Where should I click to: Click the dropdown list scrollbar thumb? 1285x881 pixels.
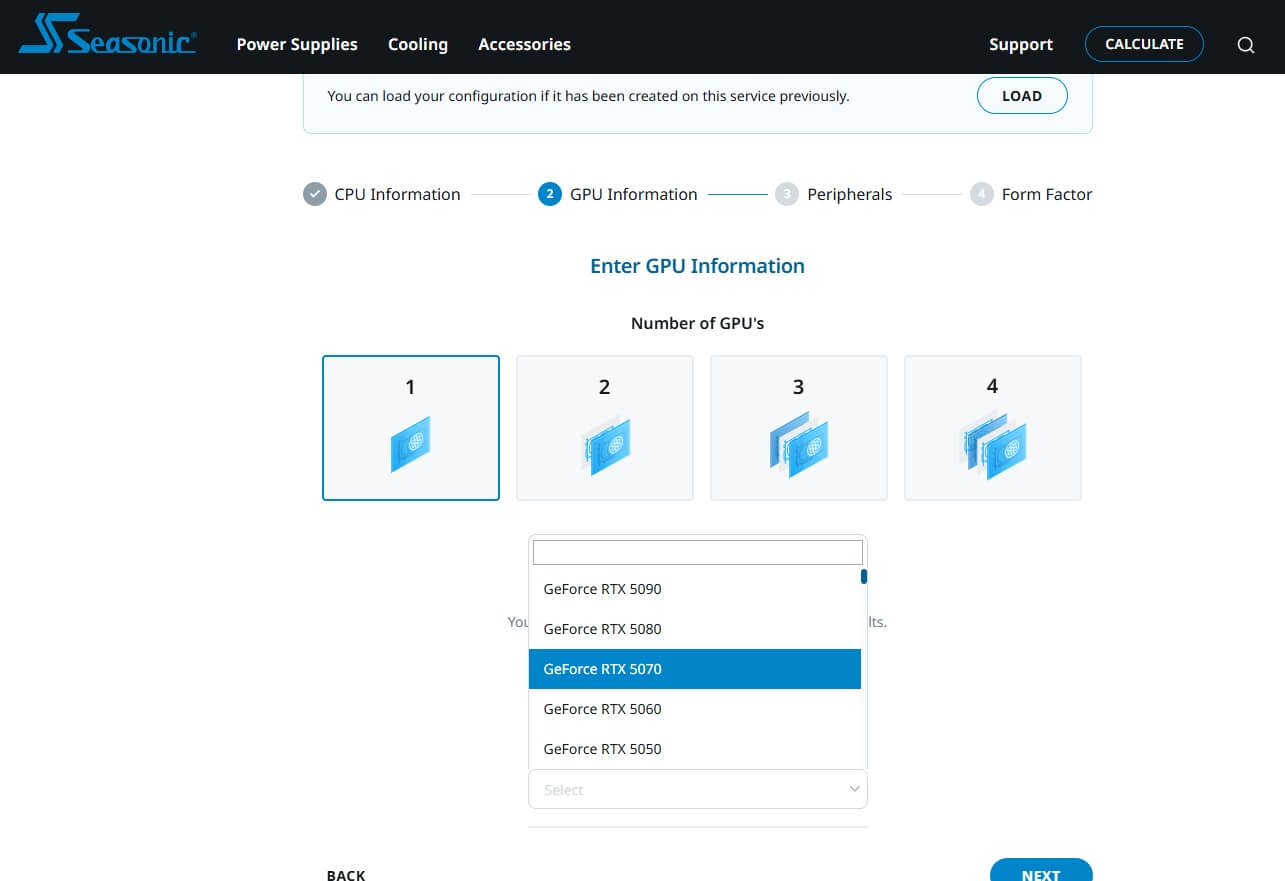click(863, 577)
